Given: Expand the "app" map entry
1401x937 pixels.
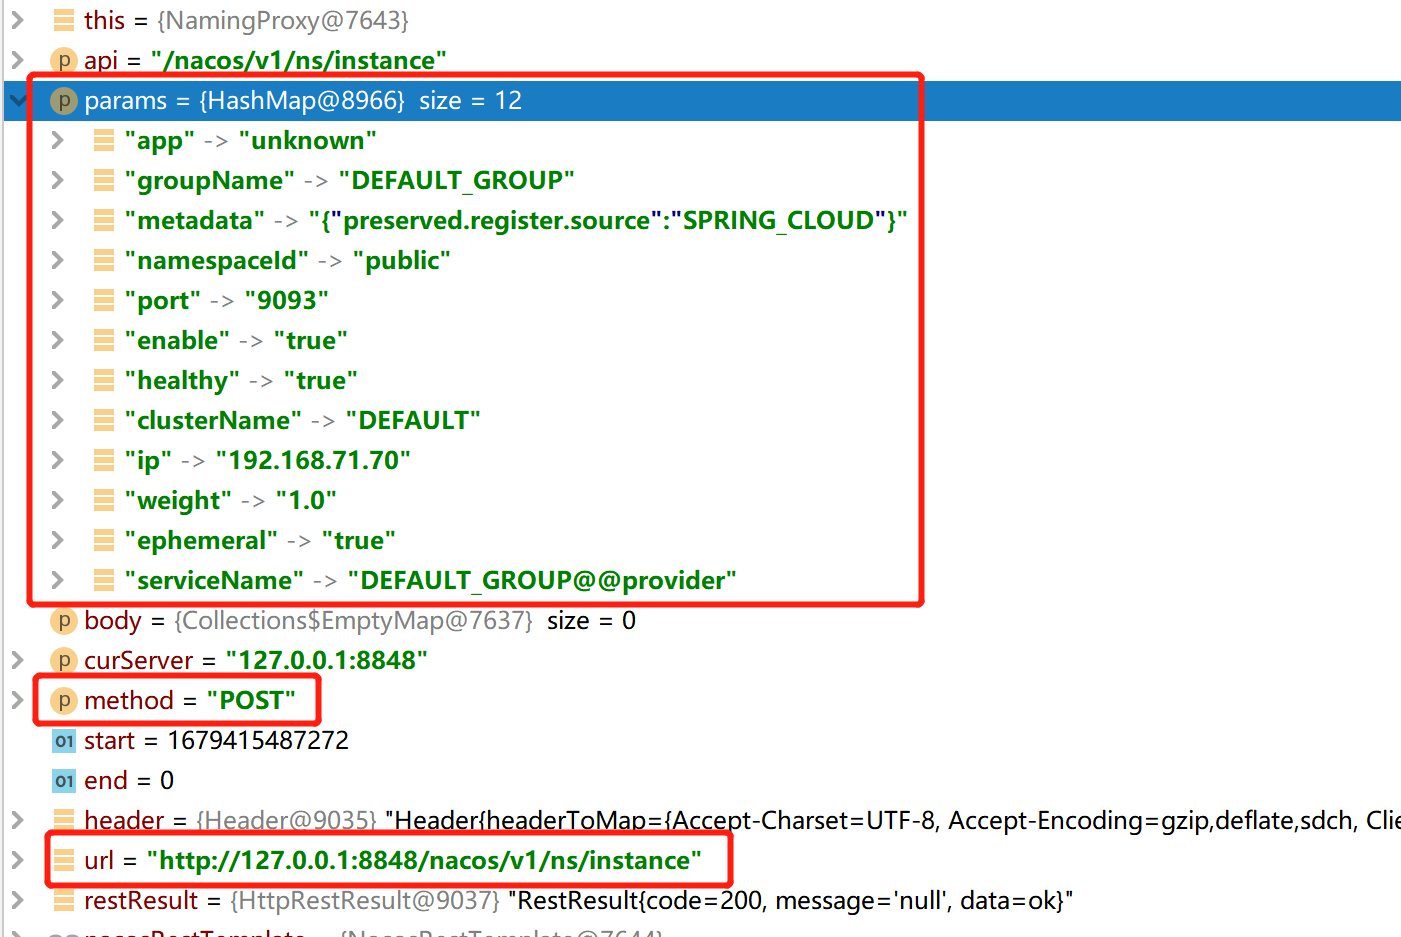Looking at the screenshot, I should (x=57, y=140).
